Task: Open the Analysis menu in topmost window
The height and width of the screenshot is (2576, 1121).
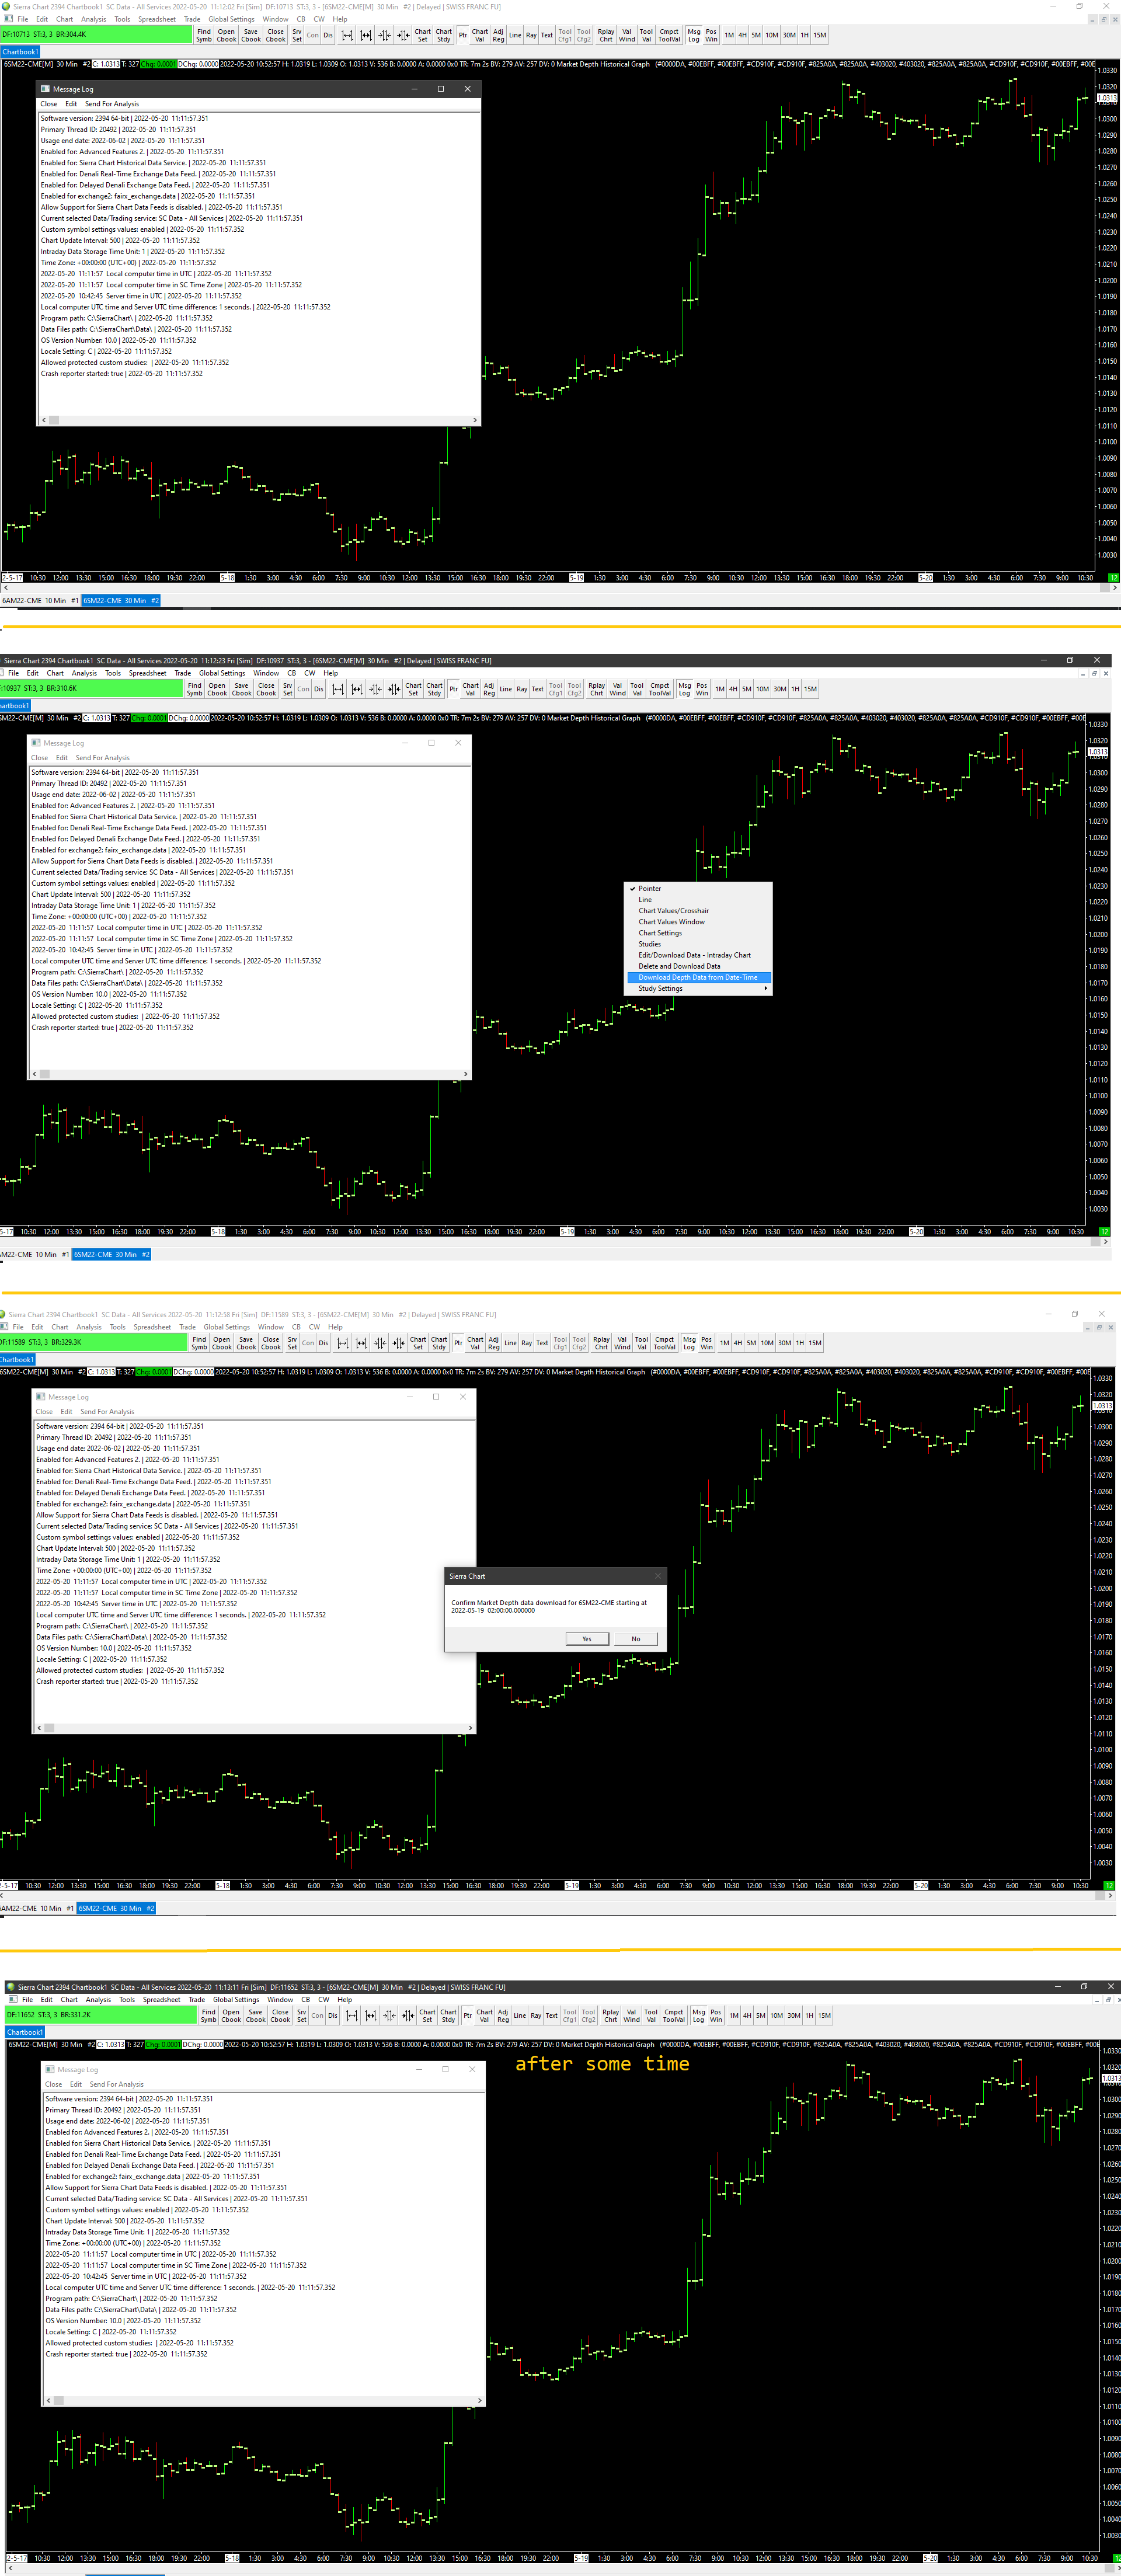Action: (x=93, y=19)
